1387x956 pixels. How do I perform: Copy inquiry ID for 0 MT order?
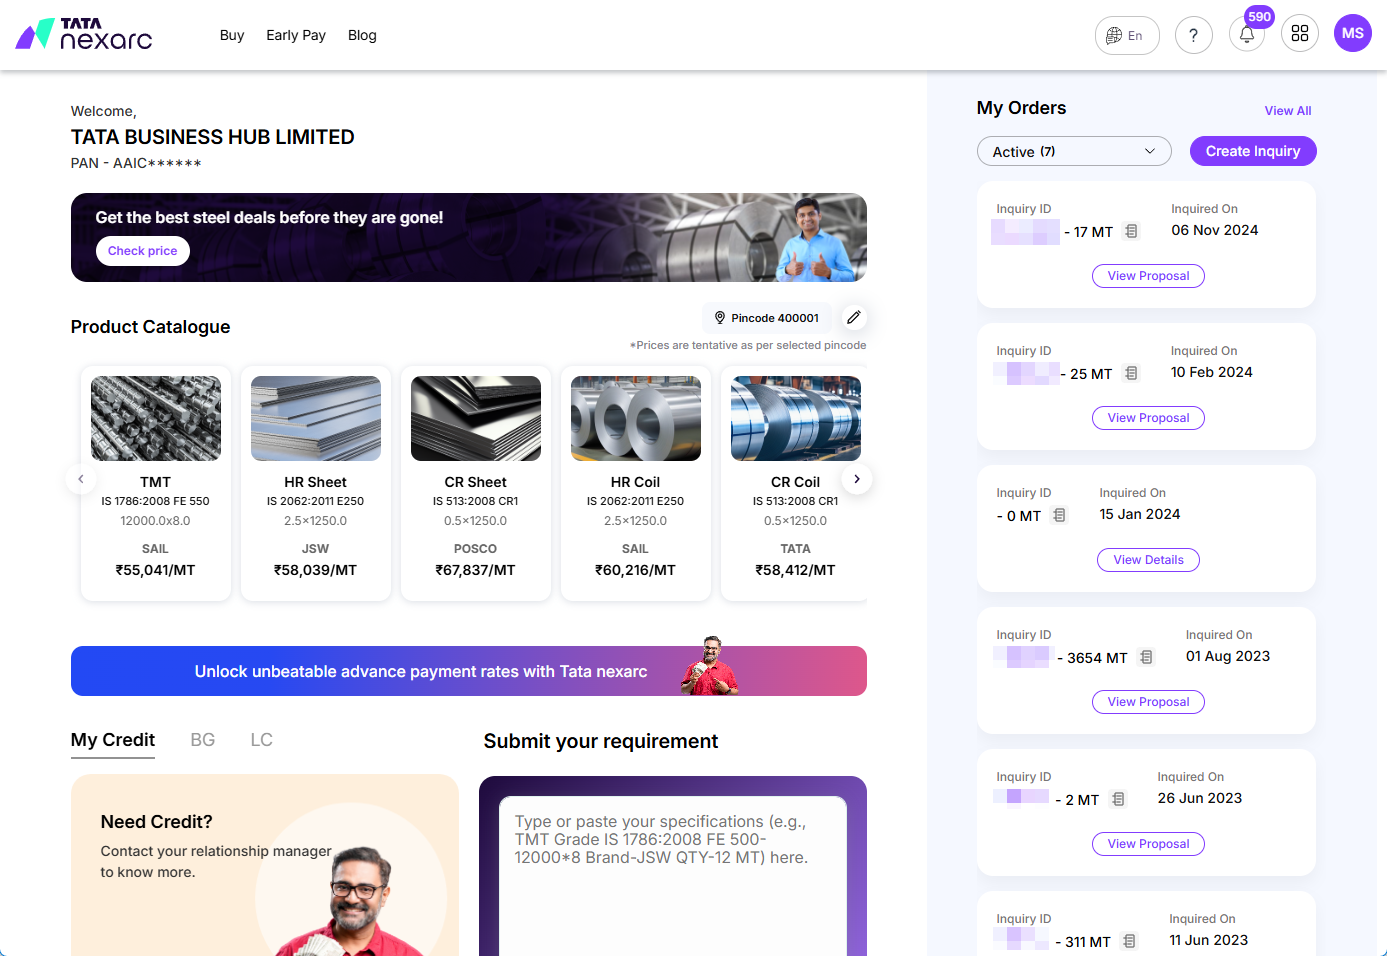(1059, 515)
